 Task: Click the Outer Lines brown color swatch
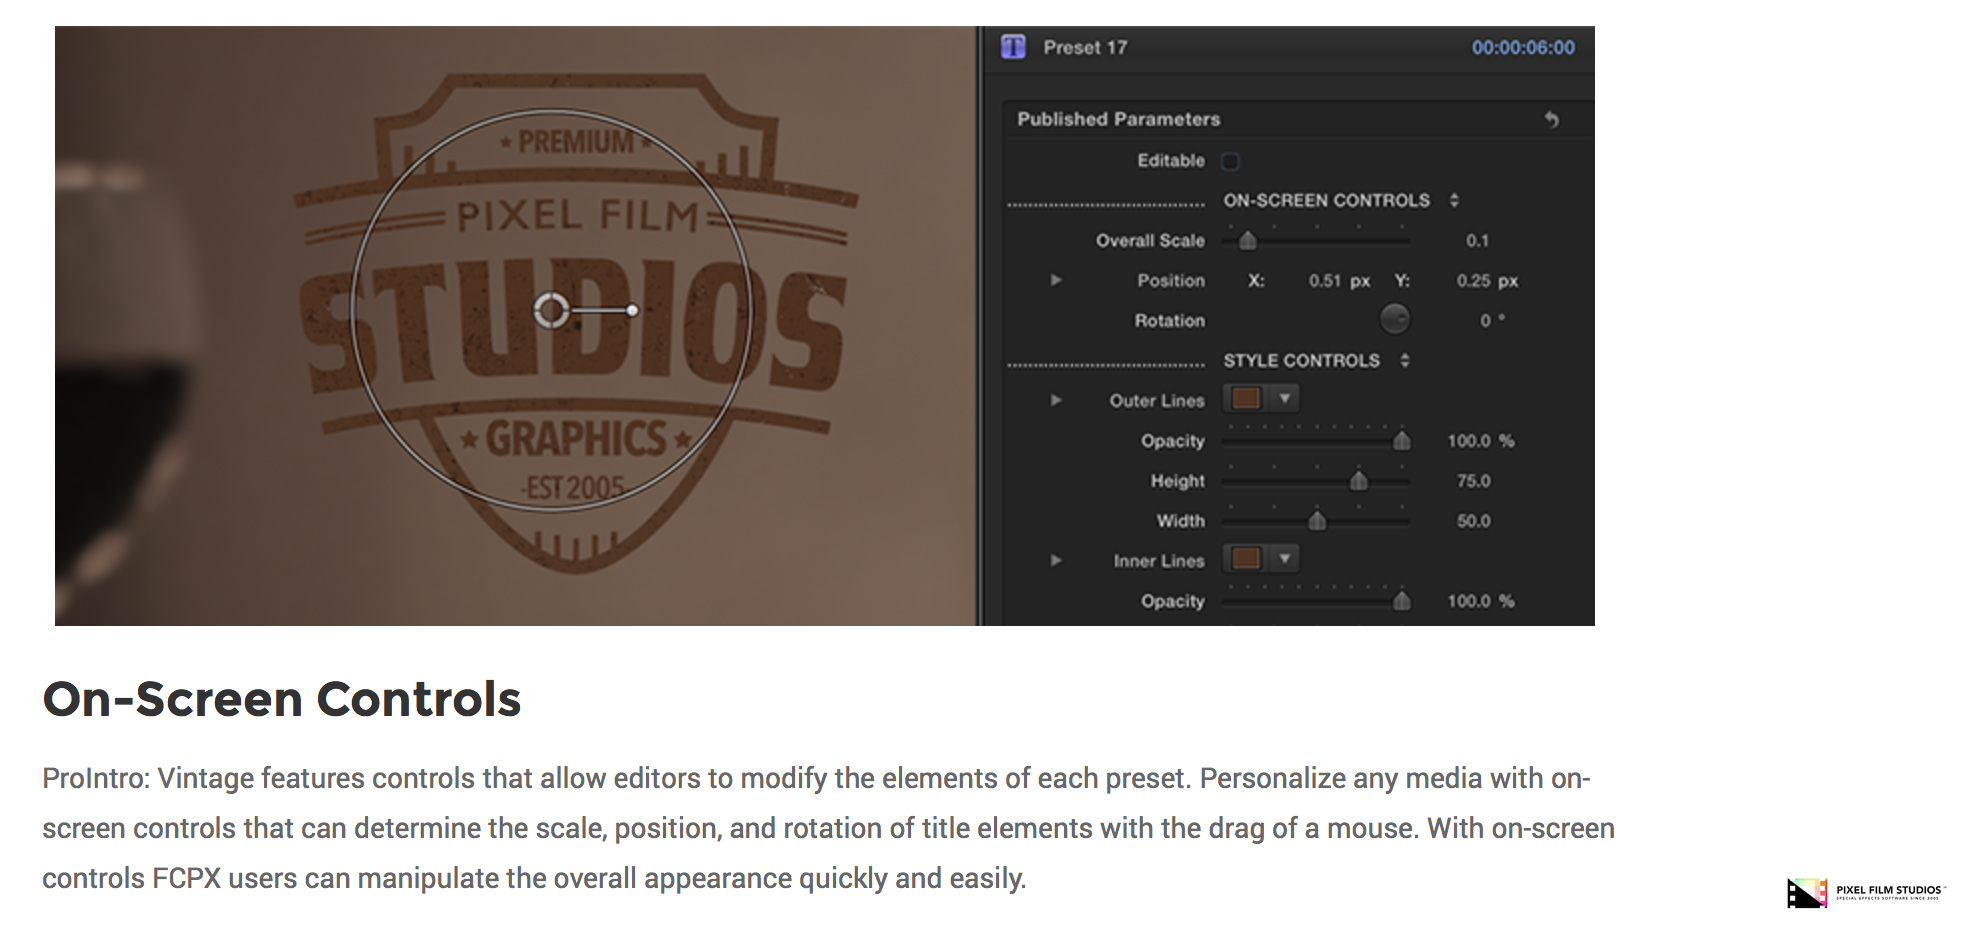click(1246, 399)
